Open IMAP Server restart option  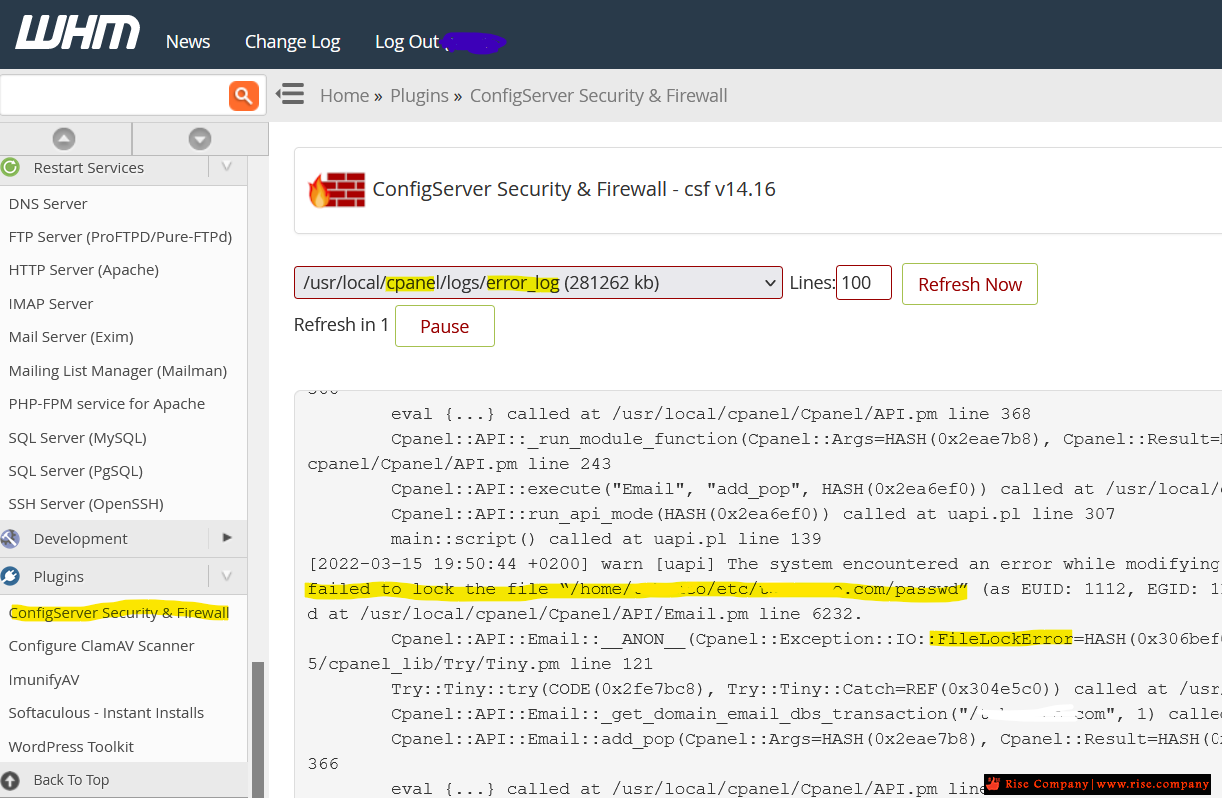click(51, 303)
